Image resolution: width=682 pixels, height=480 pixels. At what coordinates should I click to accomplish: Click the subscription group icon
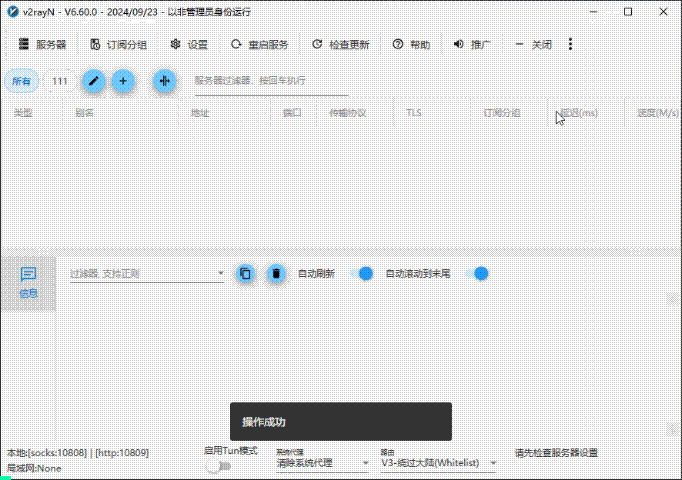coord(95,44)
